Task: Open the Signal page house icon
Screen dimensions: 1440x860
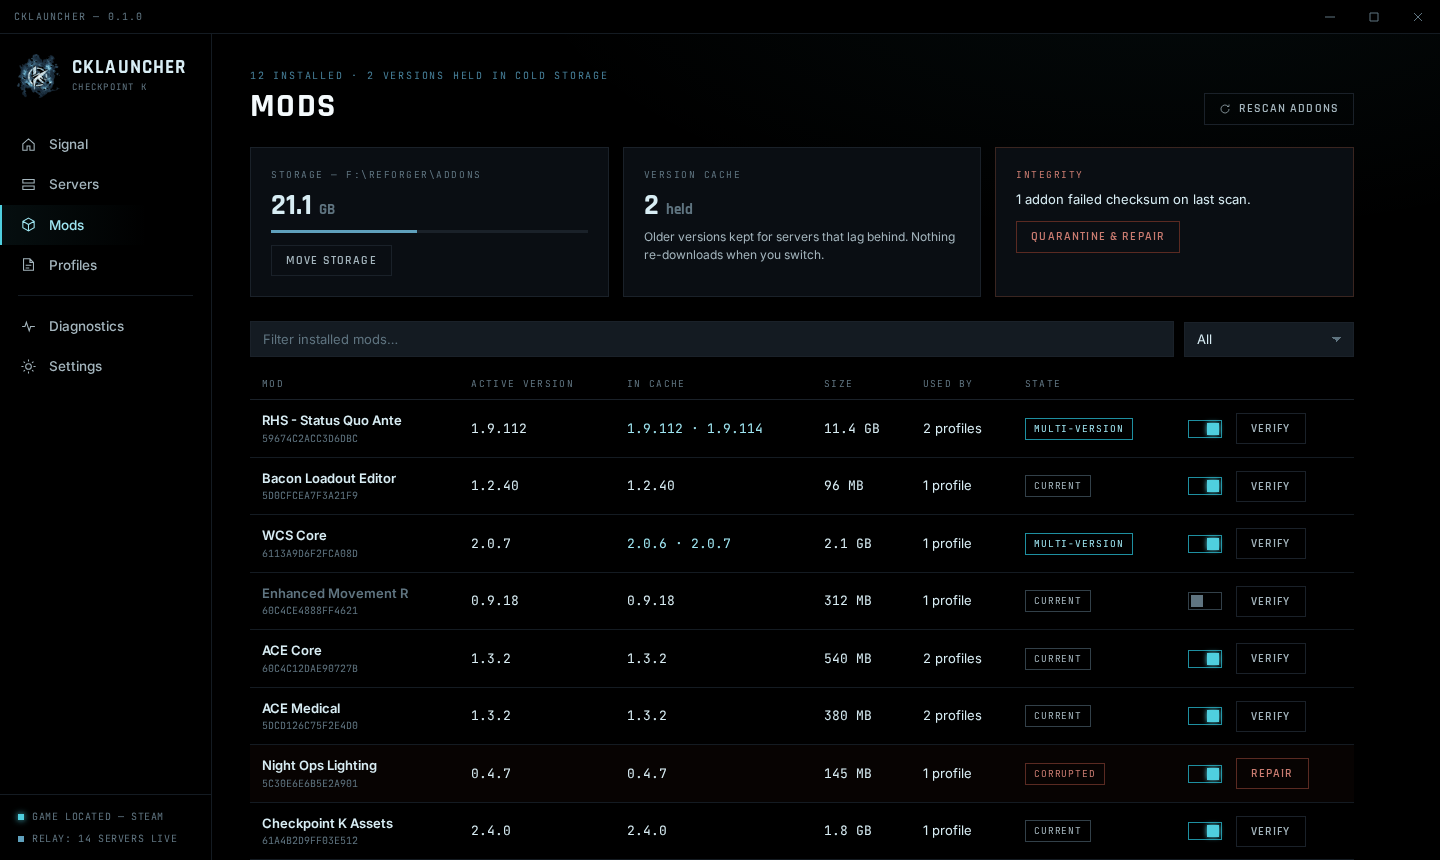Action: pos(29,144)
